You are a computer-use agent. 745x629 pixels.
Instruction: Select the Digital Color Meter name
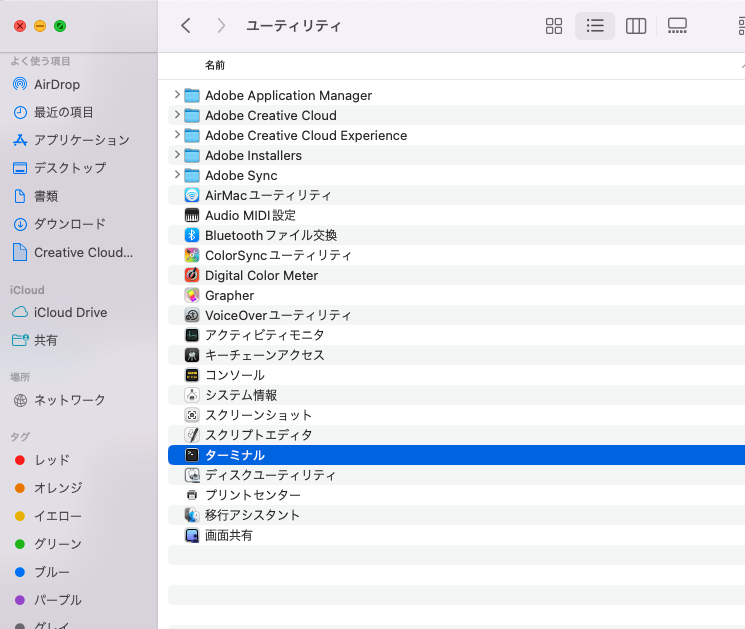[x=261, y=276]
